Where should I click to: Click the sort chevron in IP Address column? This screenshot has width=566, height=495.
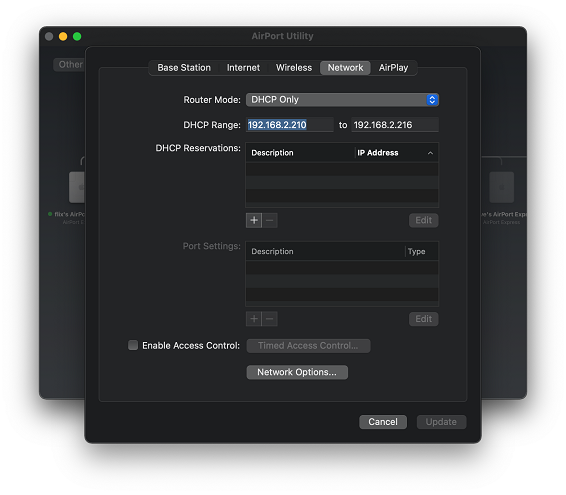pyautogui.click(x=430, y=153)
